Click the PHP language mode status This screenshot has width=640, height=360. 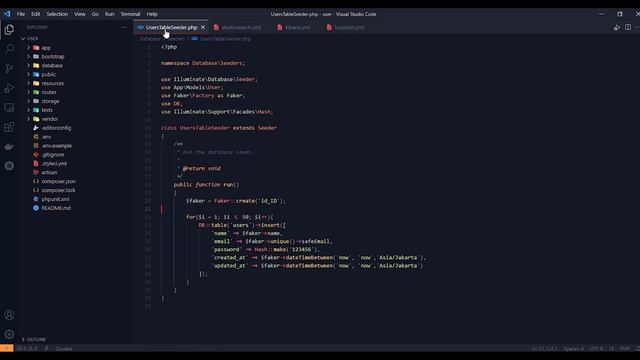(x=624, y=349)
